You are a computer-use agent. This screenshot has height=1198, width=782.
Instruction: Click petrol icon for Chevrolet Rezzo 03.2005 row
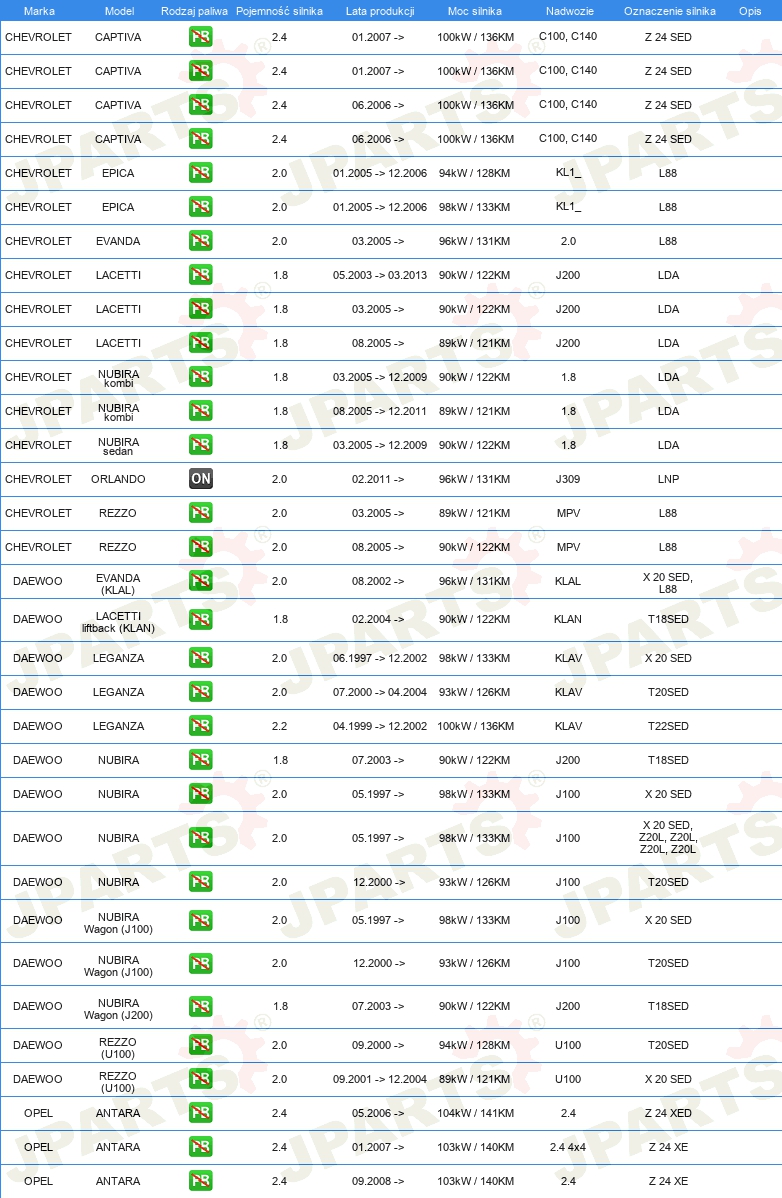[x=201, y=513]
